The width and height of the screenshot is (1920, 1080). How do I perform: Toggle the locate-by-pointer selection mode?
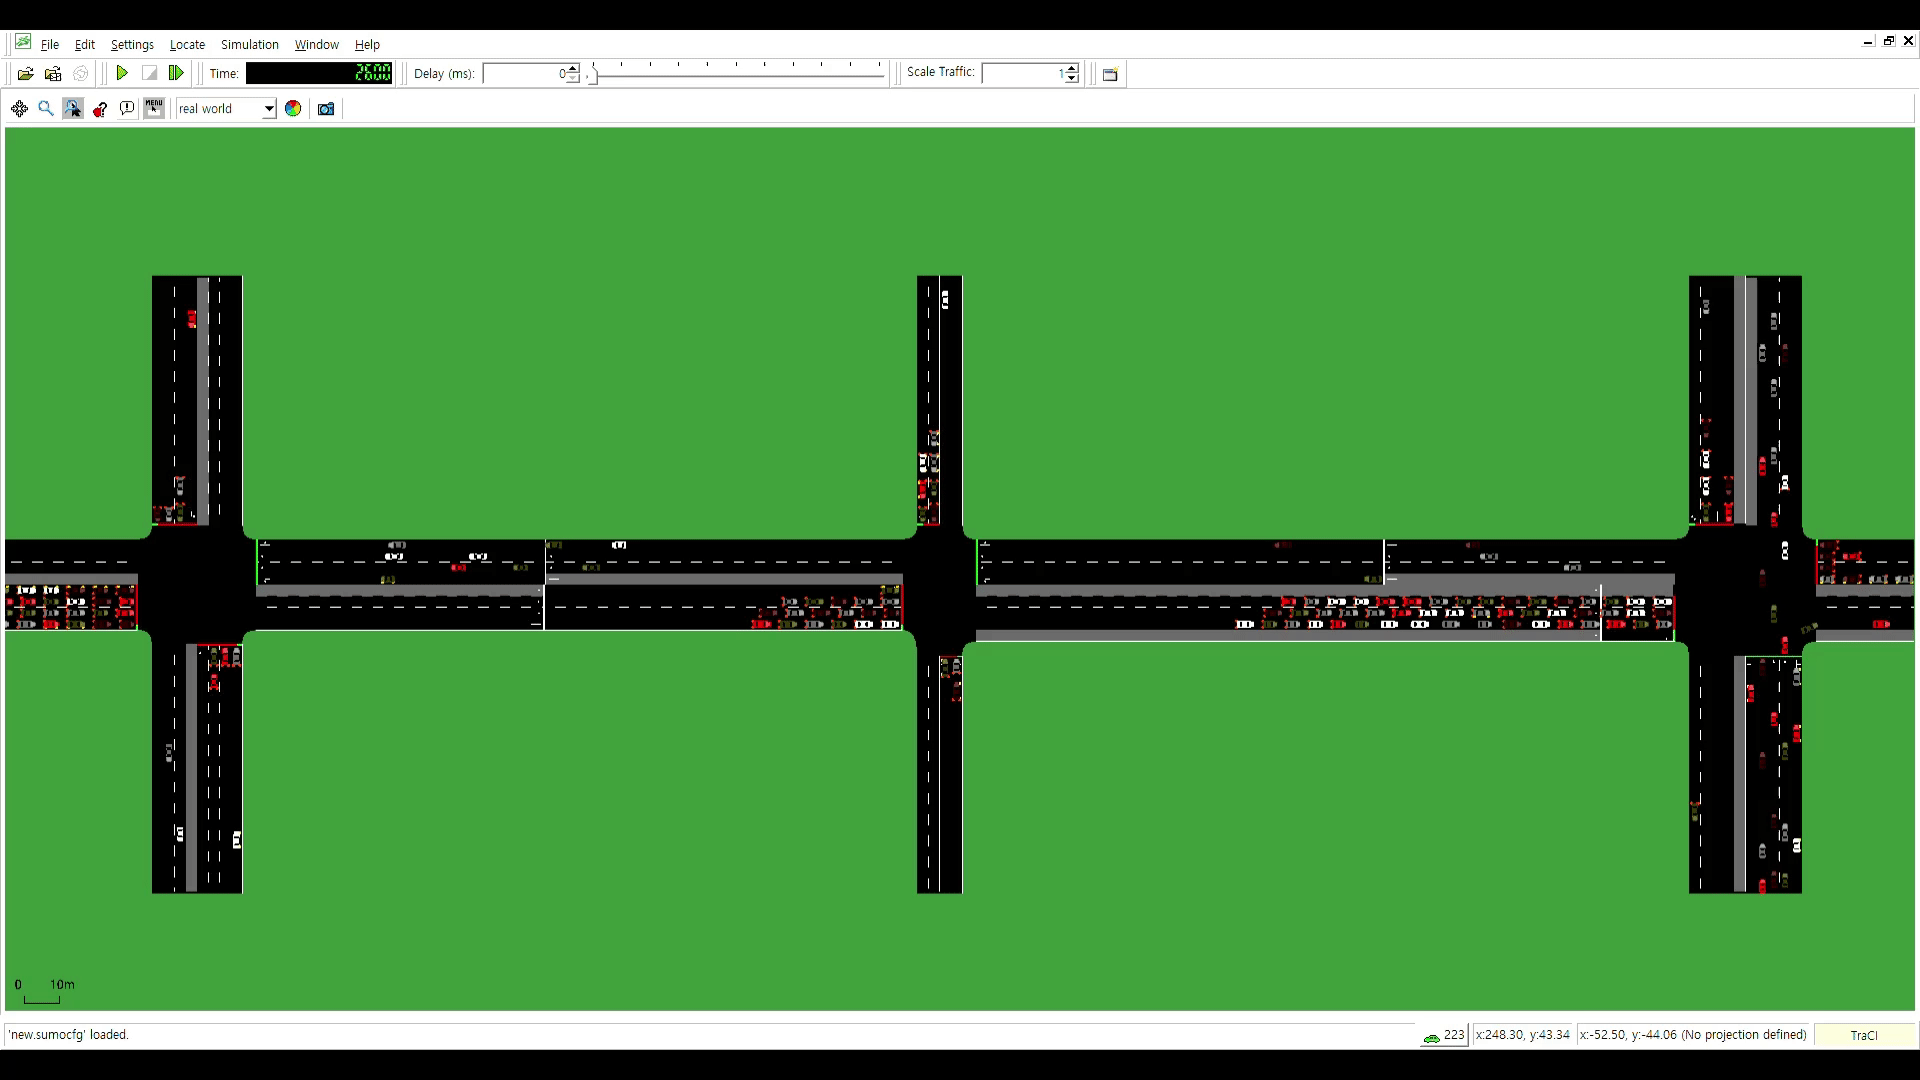pyautogui.click(x=73, y=109)
